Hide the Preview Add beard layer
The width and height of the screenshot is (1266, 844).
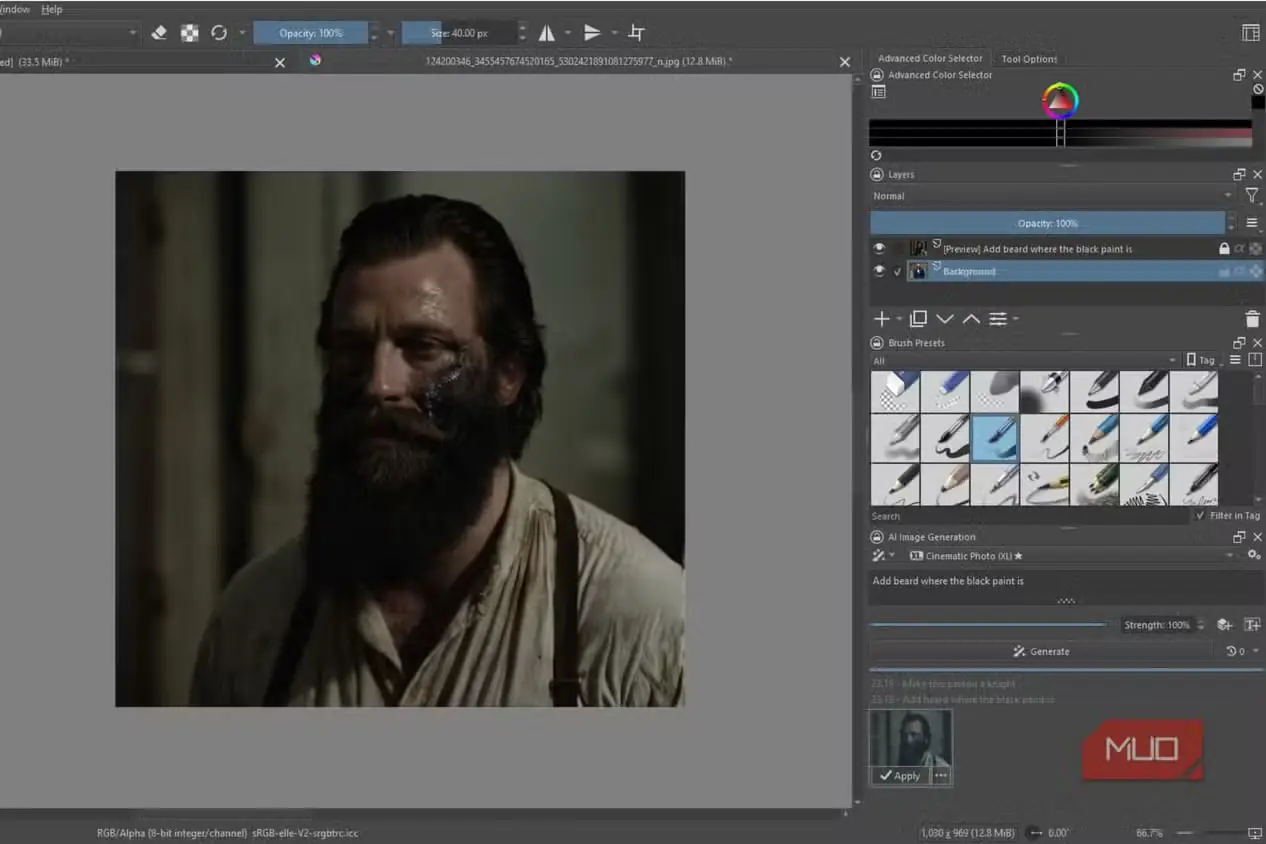(x=879, y=248)
